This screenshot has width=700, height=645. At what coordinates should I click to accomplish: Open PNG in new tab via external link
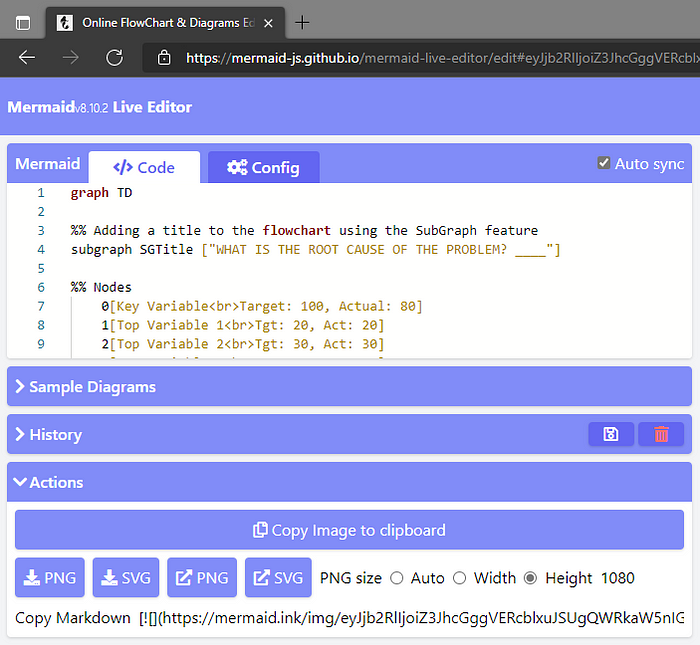click(202, 578)
